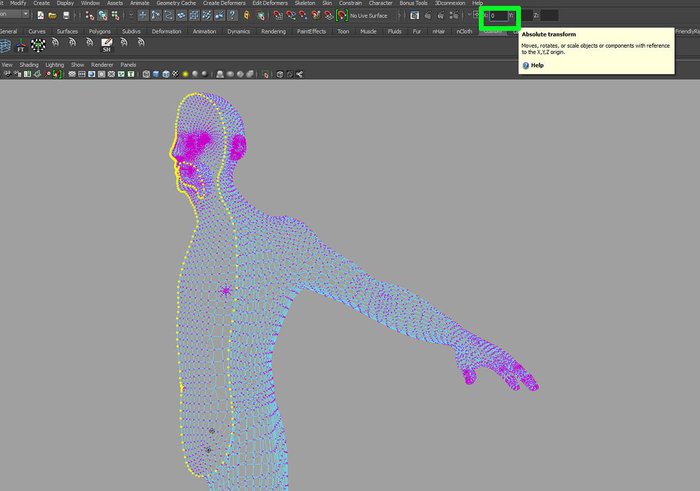Image resolution: width=700 pixels, height=491 pixels.
Task: Click the Save Scene disk icon
Action: (66, 15)
